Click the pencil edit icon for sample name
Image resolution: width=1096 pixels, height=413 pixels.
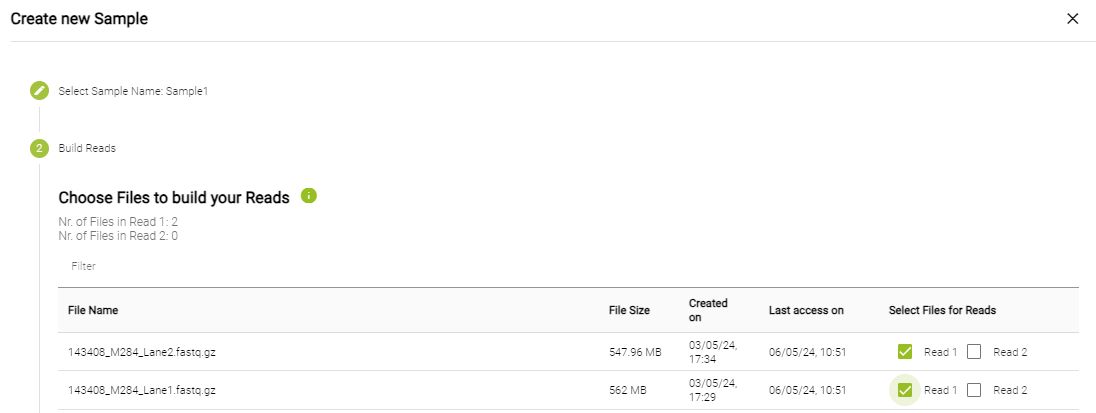pos(39,91)
